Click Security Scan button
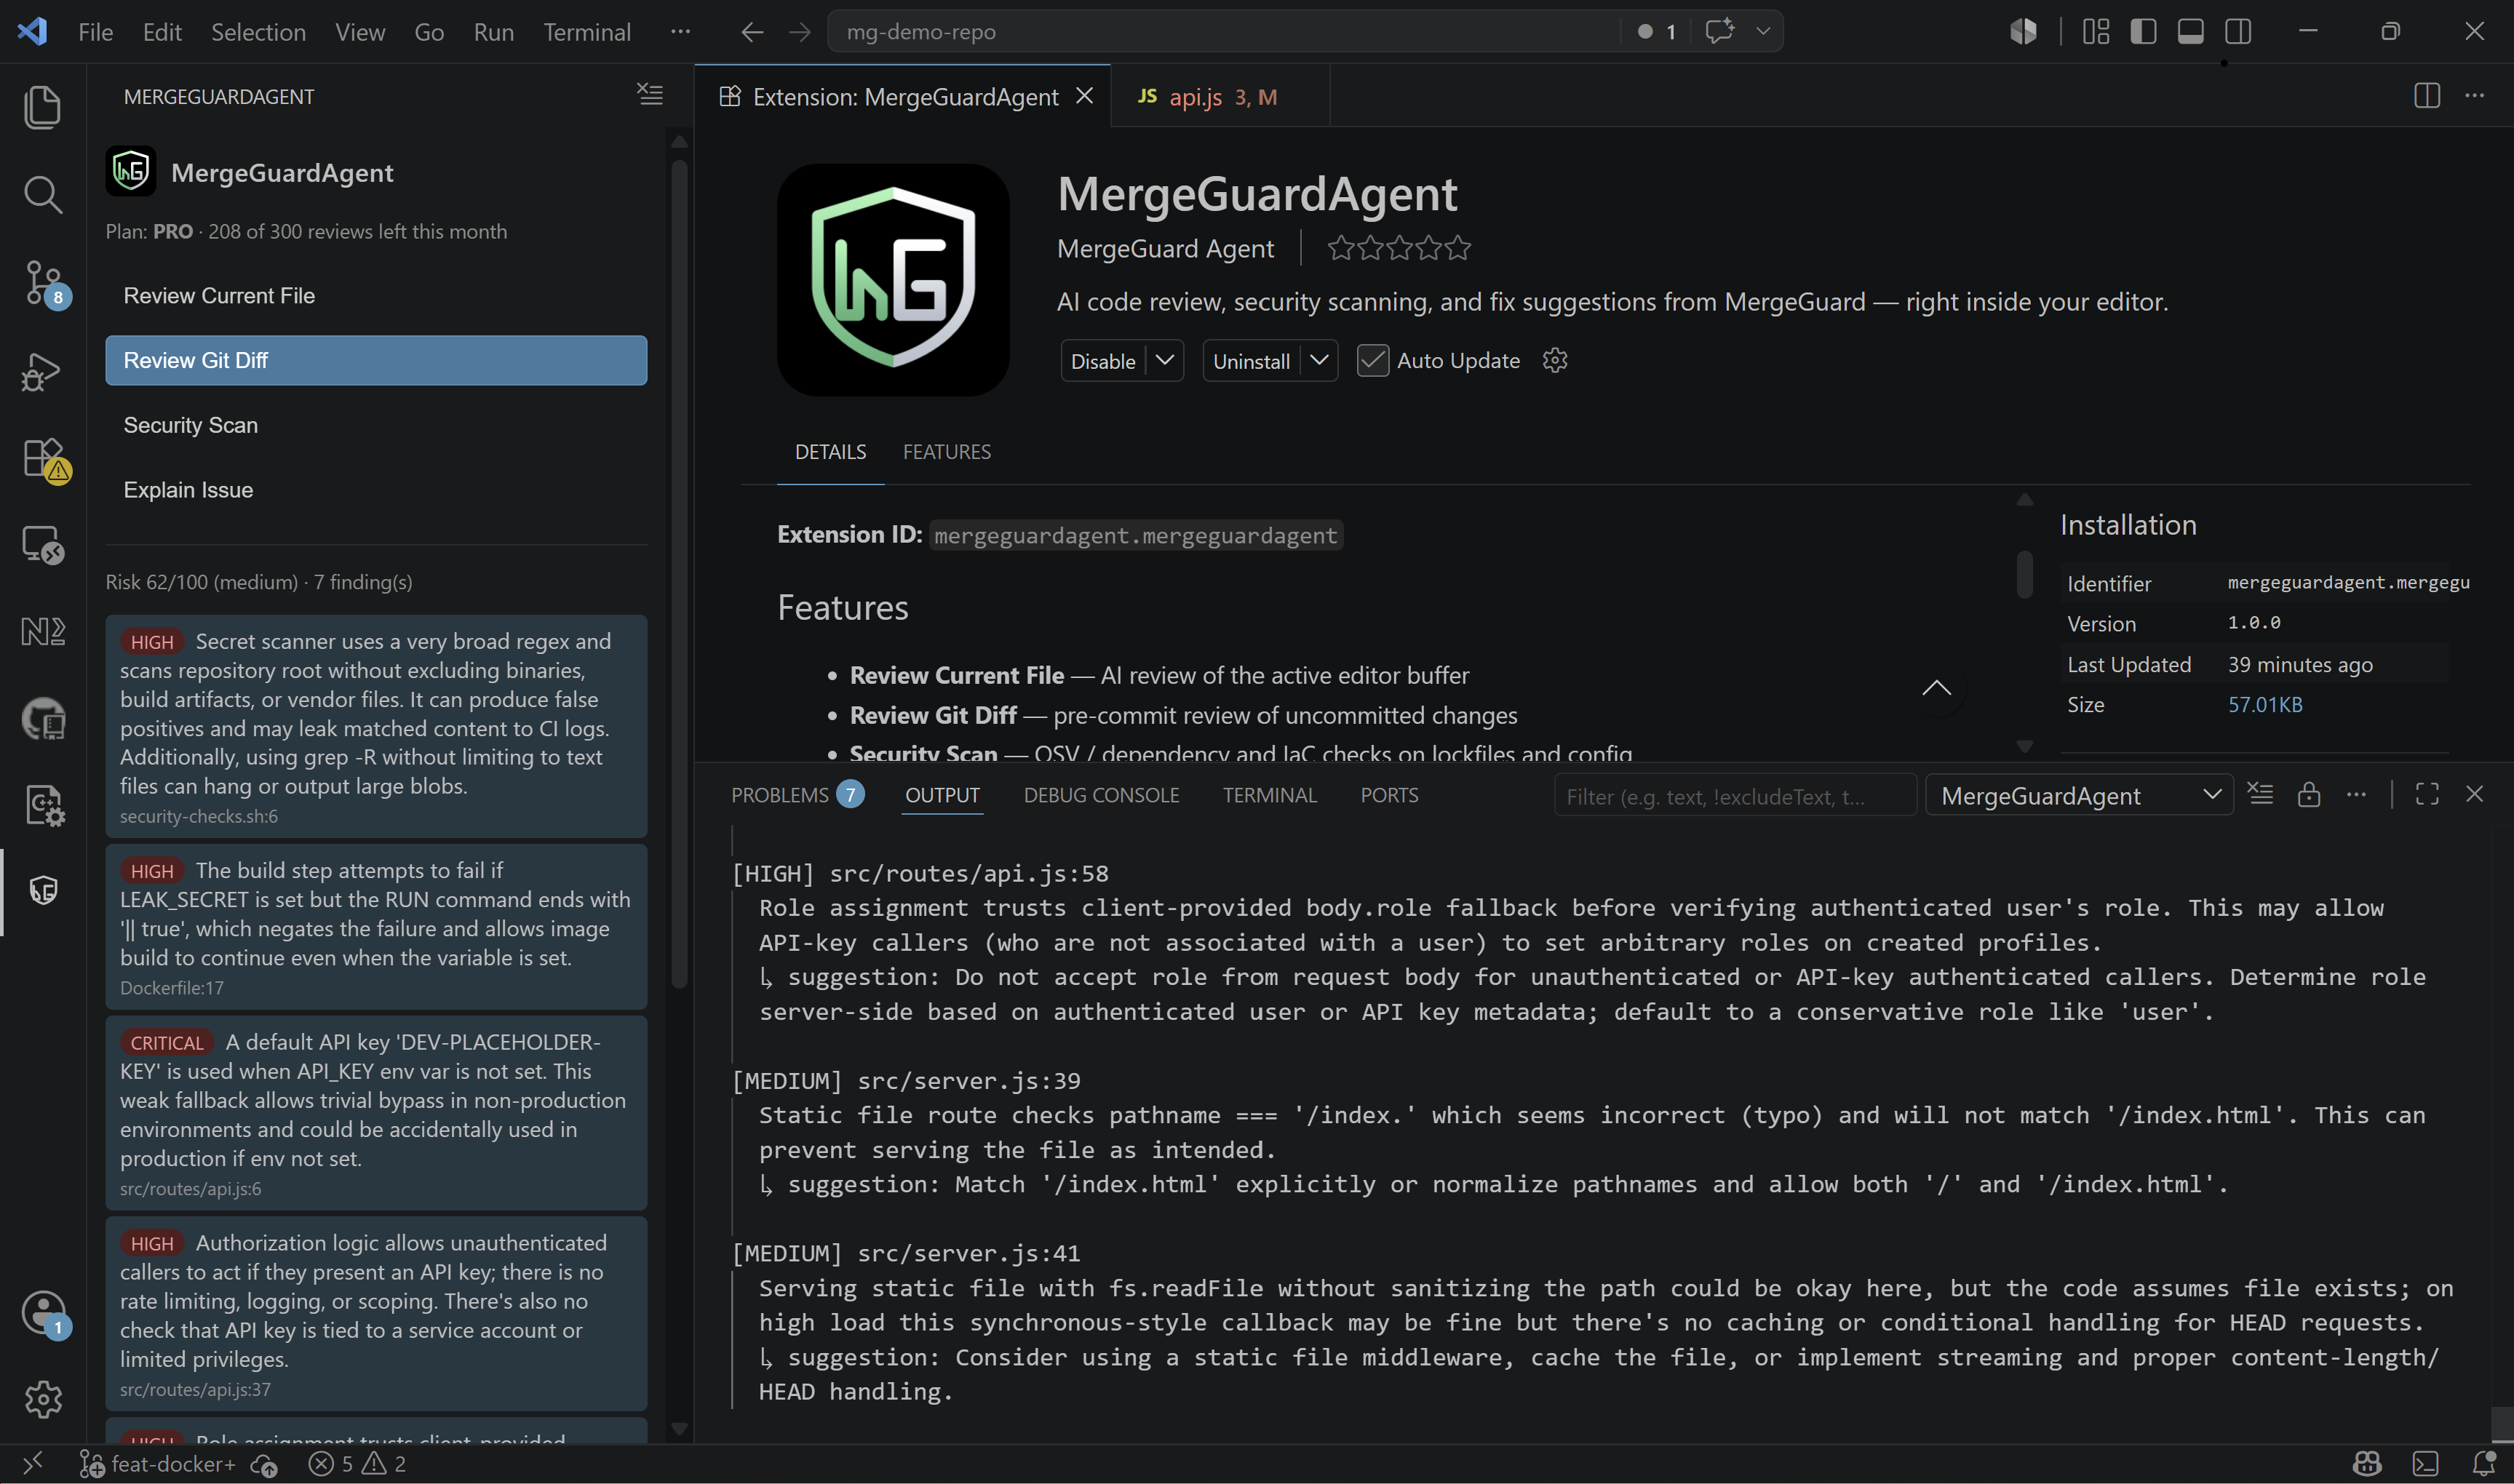Screen dimensions: 2514x1484 coord(376,425)
